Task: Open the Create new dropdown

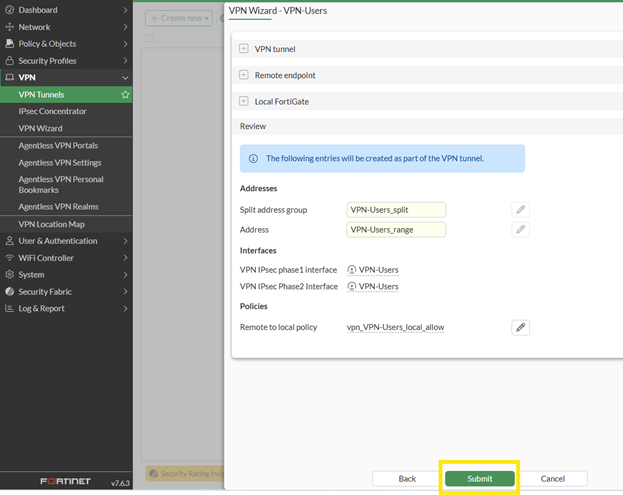Action: pos(179,18)
